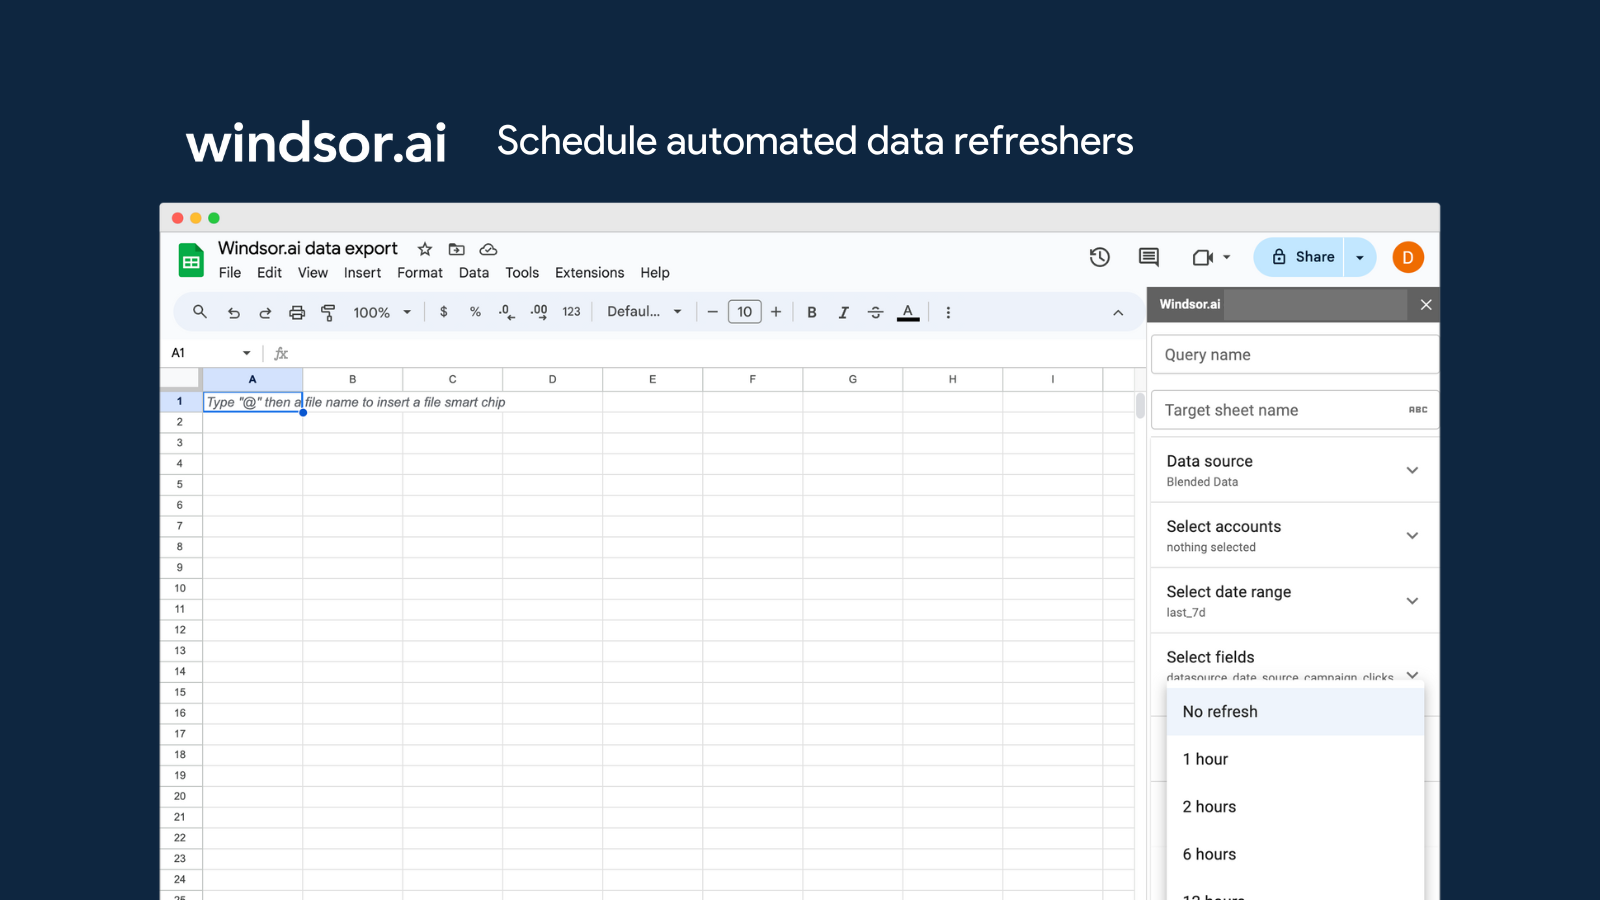Open the Extensions menu

pyautogui.click(x=589, y=272)
